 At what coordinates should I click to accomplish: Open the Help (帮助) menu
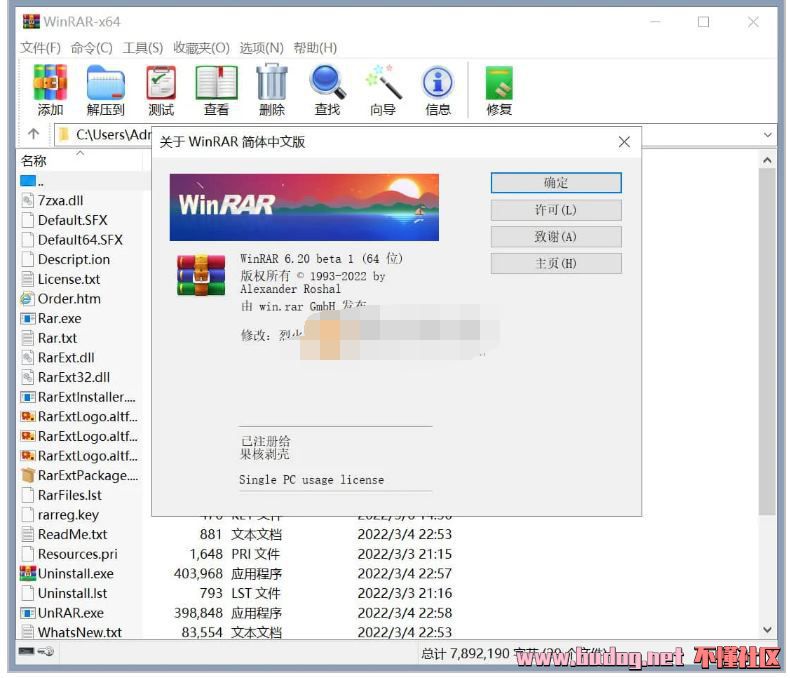click(x=315, y=48)
